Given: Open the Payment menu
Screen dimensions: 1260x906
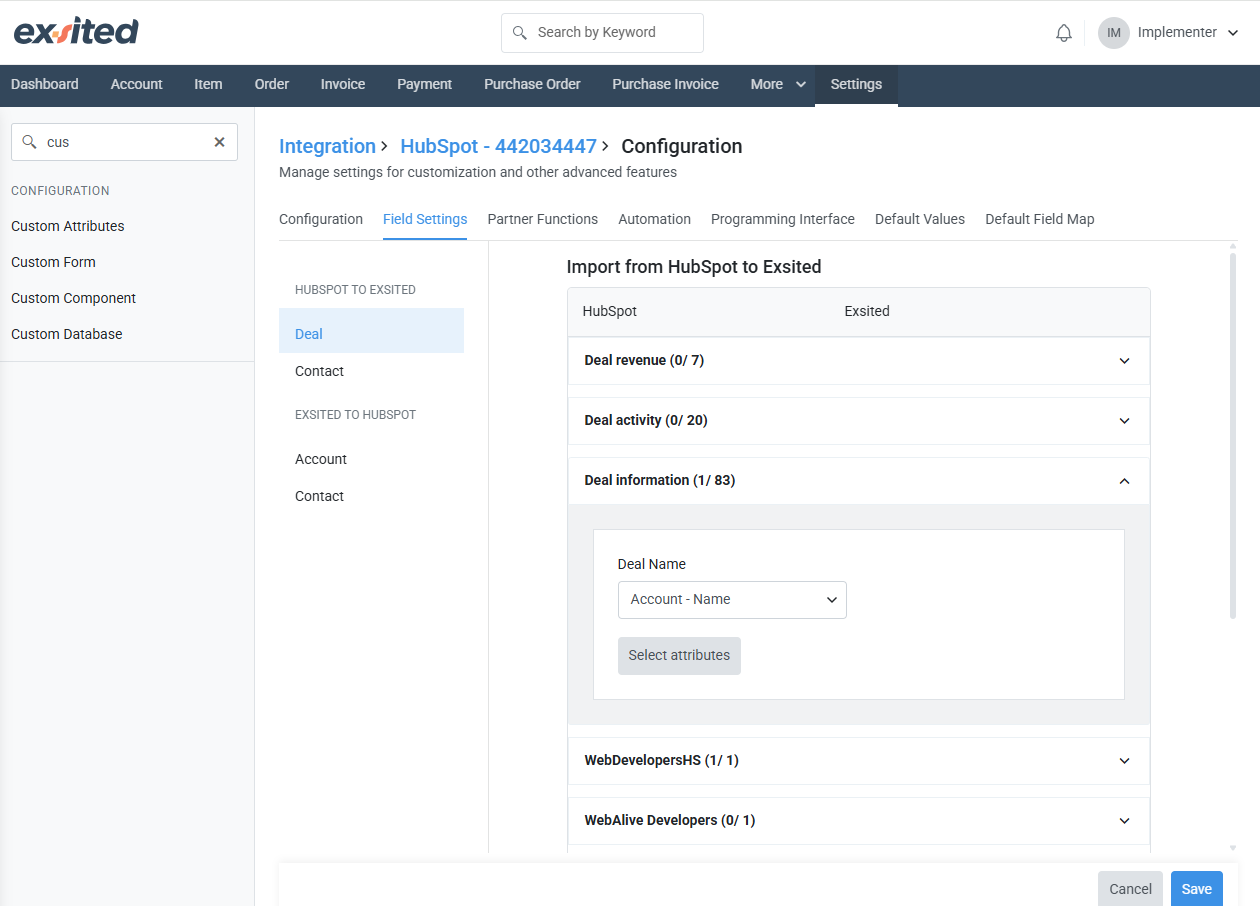Looking at the screenshot, I should pos(424,84).
